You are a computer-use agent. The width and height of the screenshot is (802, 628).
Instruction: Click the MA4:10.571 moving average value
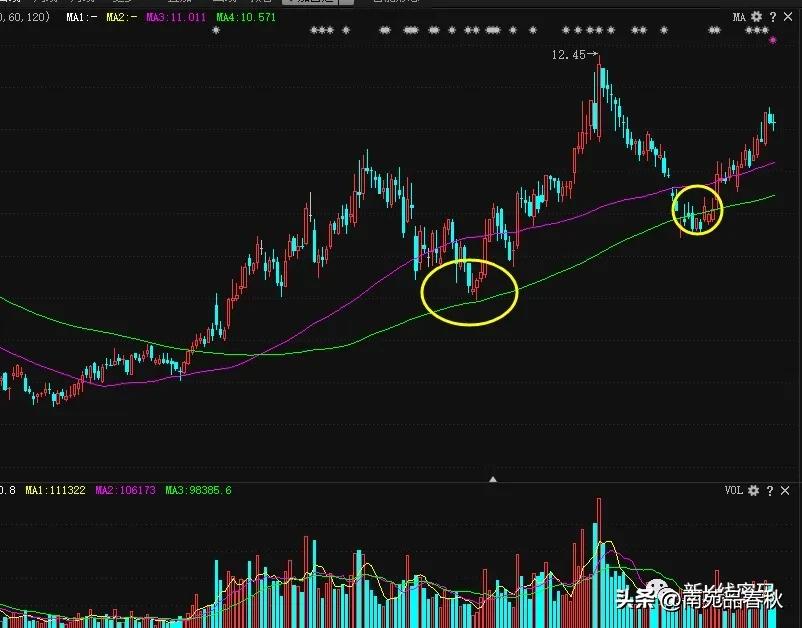246,17
